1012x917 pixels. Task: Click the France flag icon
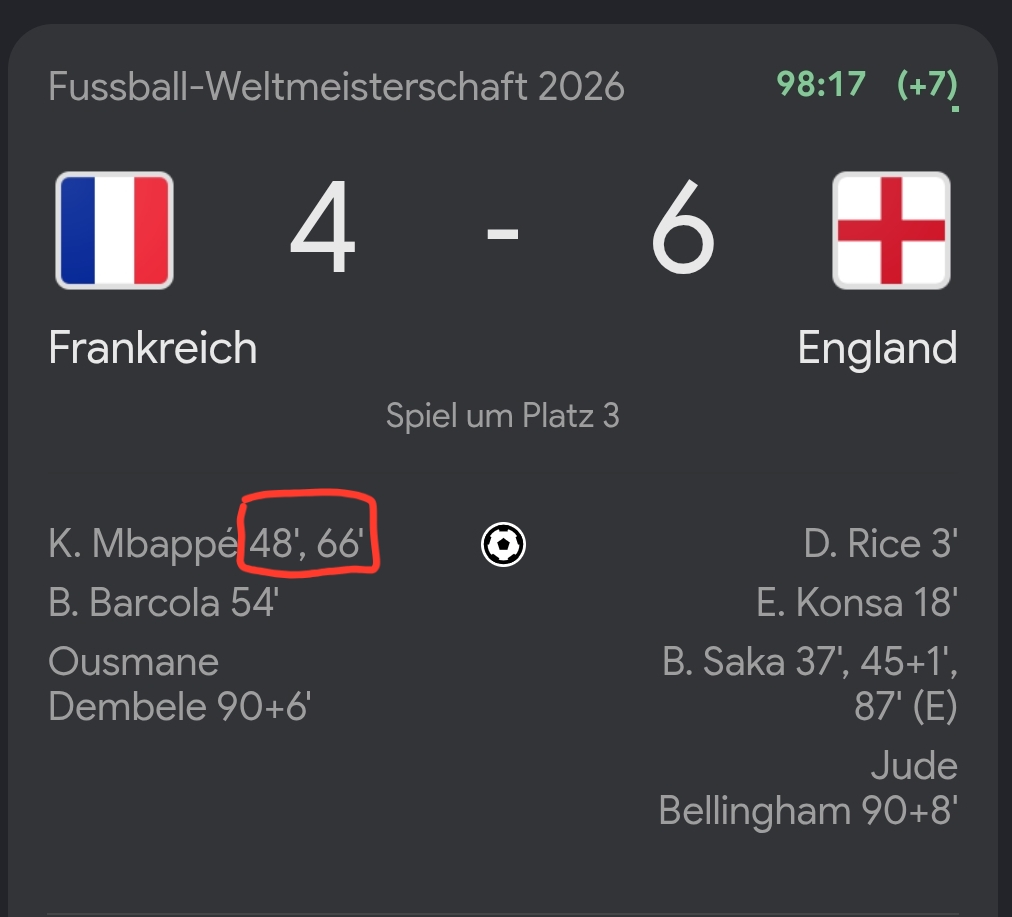114,230
